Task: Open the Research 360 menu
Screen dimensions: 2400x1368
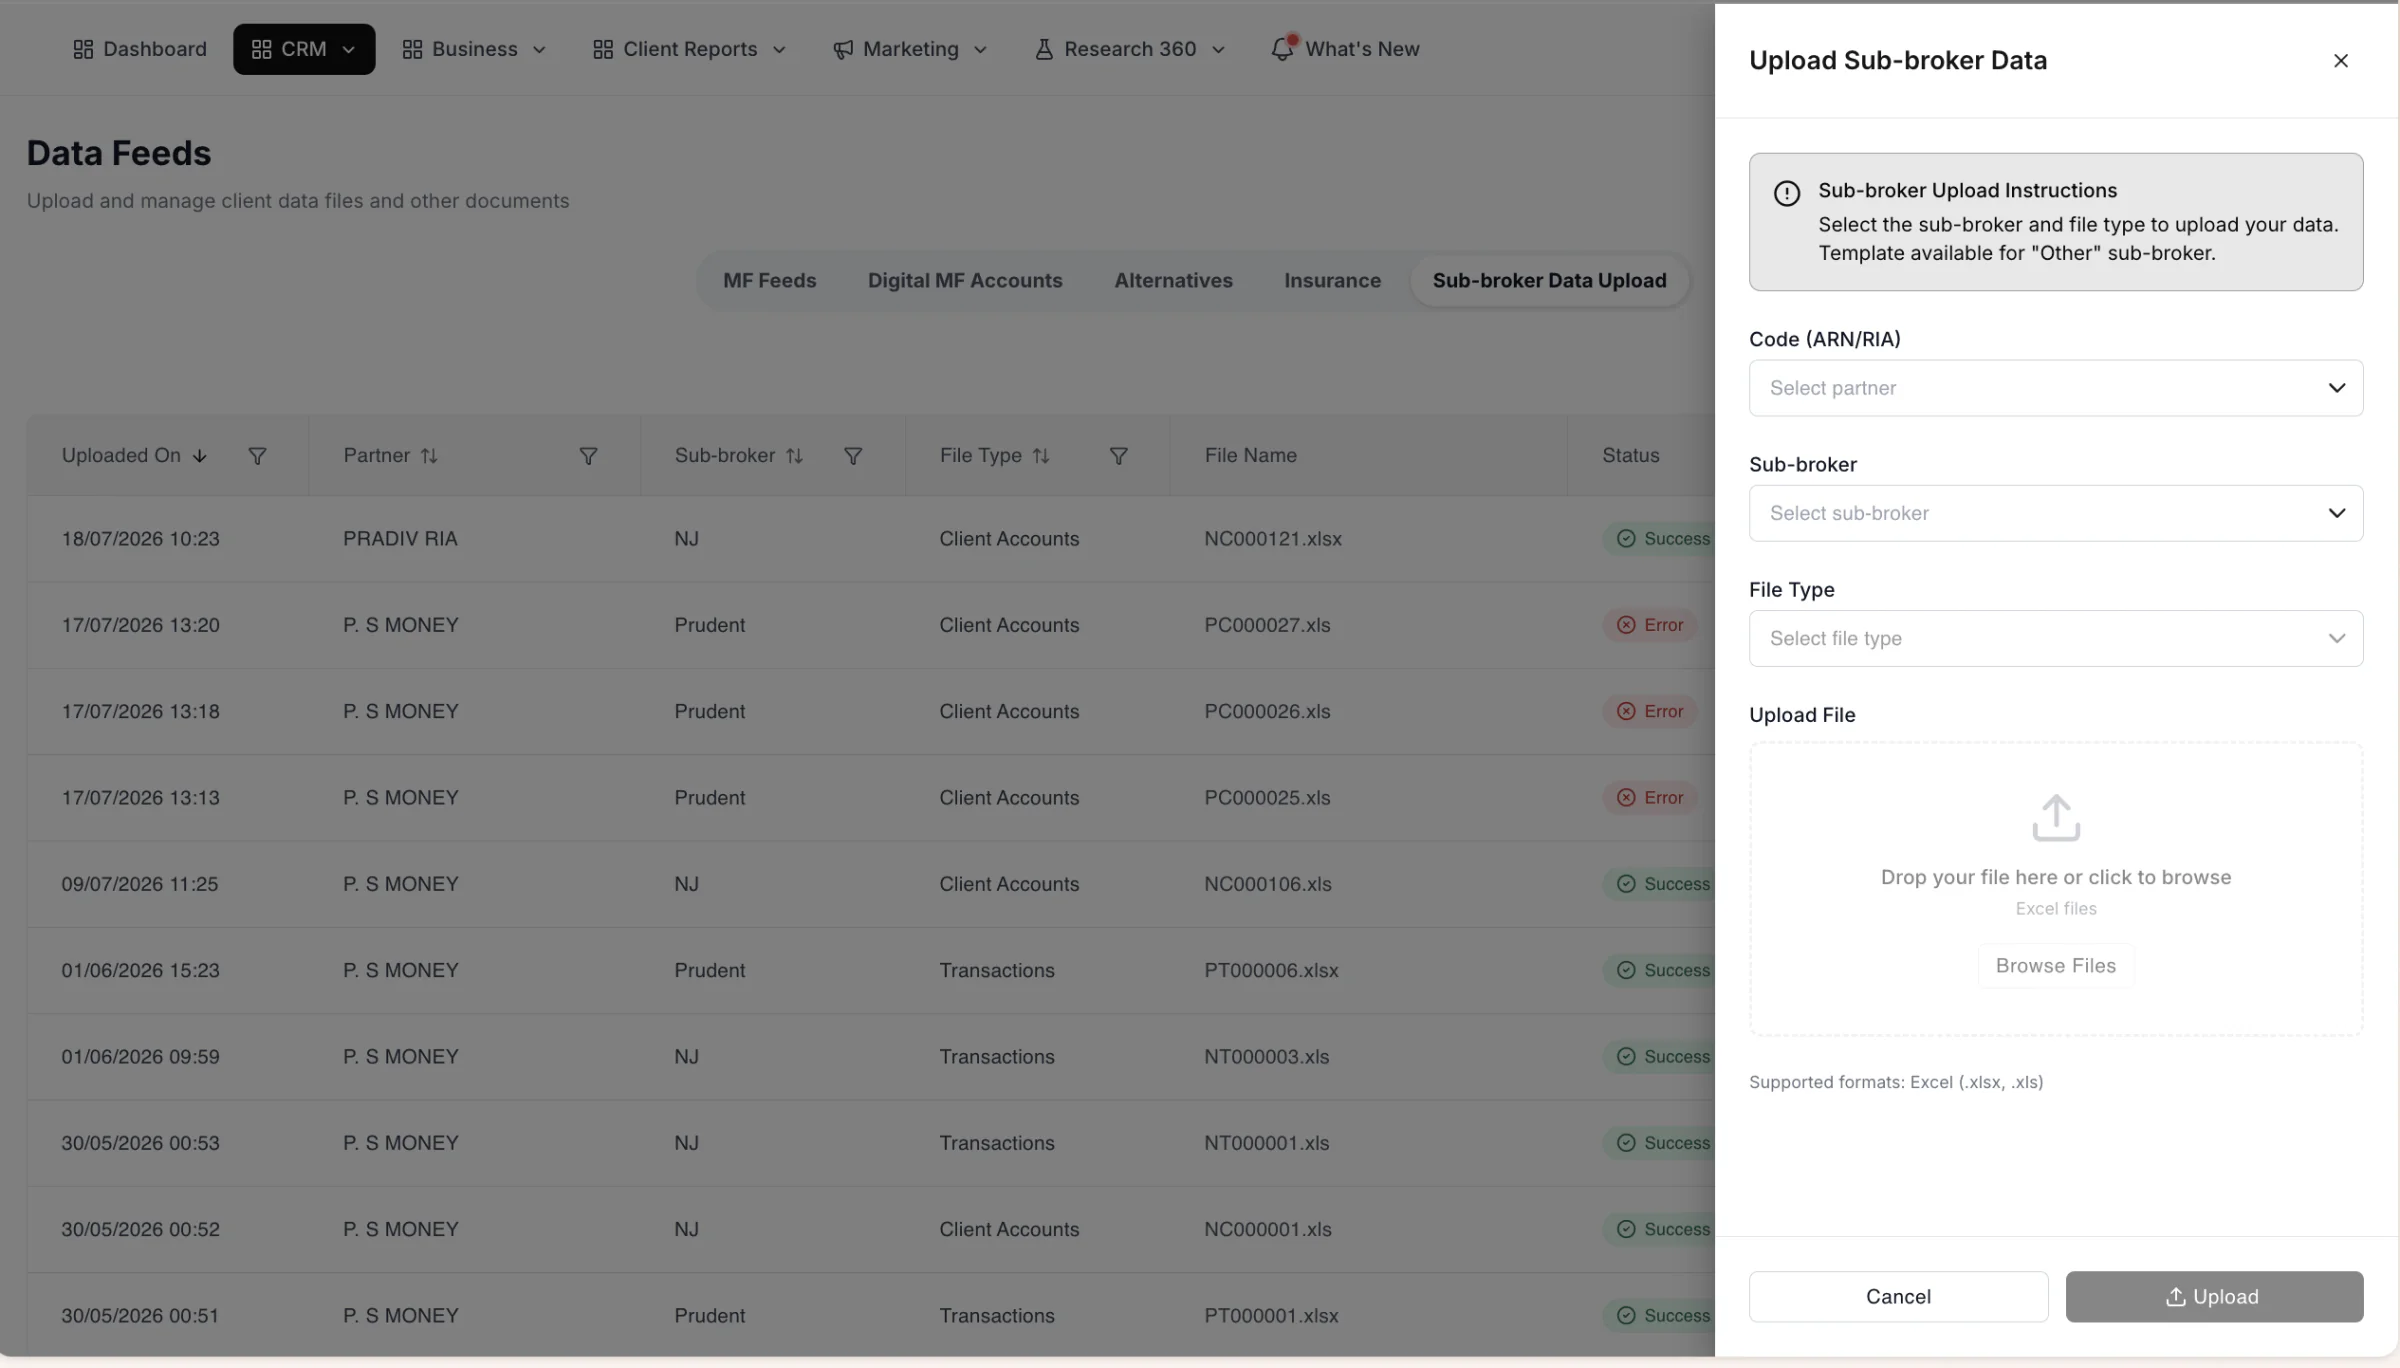Action: click(x=1130, y=49)
